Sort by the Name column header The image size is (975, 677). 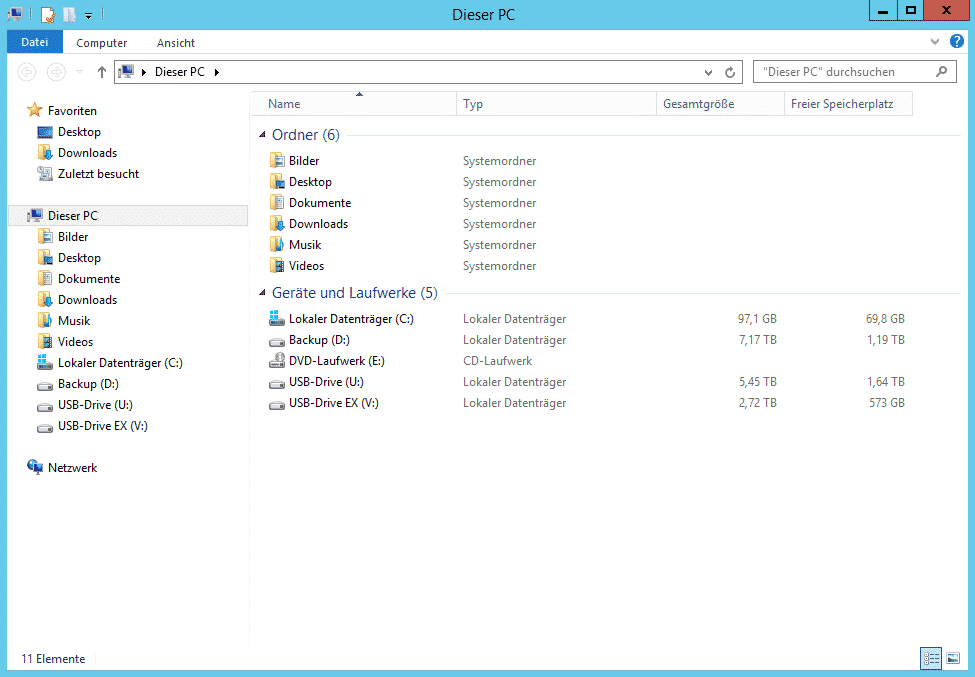click(354, 104)
